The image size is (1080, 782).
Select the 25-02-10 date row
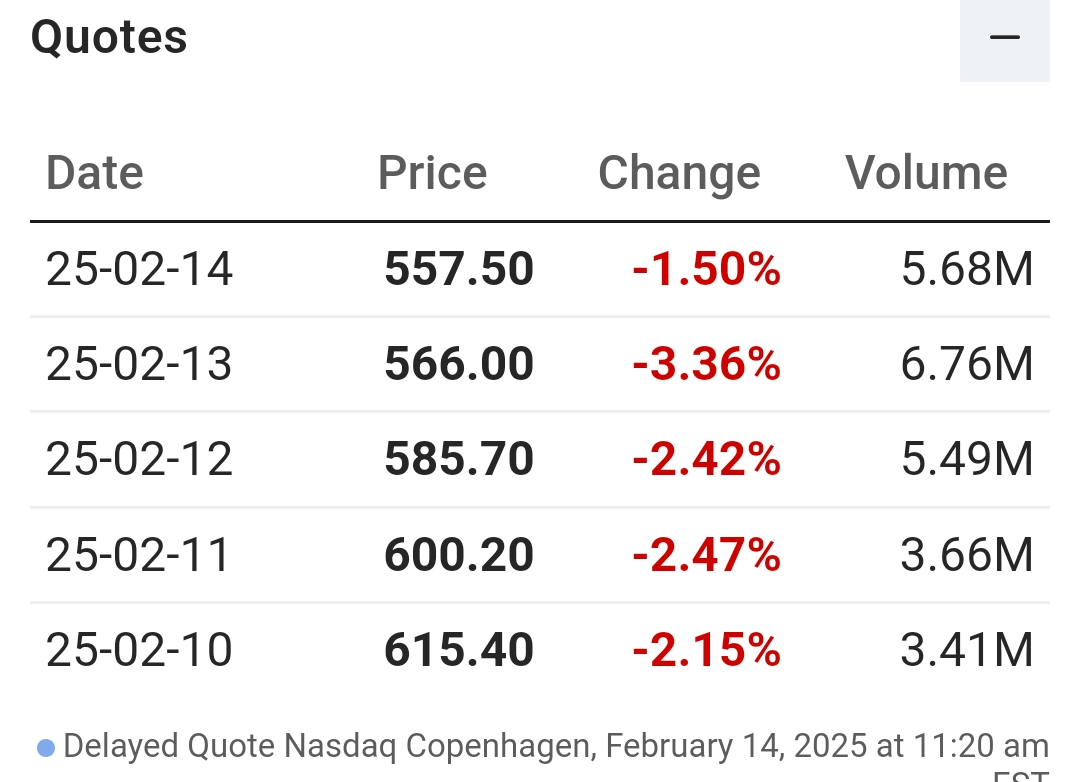click(x=139, y=650)
